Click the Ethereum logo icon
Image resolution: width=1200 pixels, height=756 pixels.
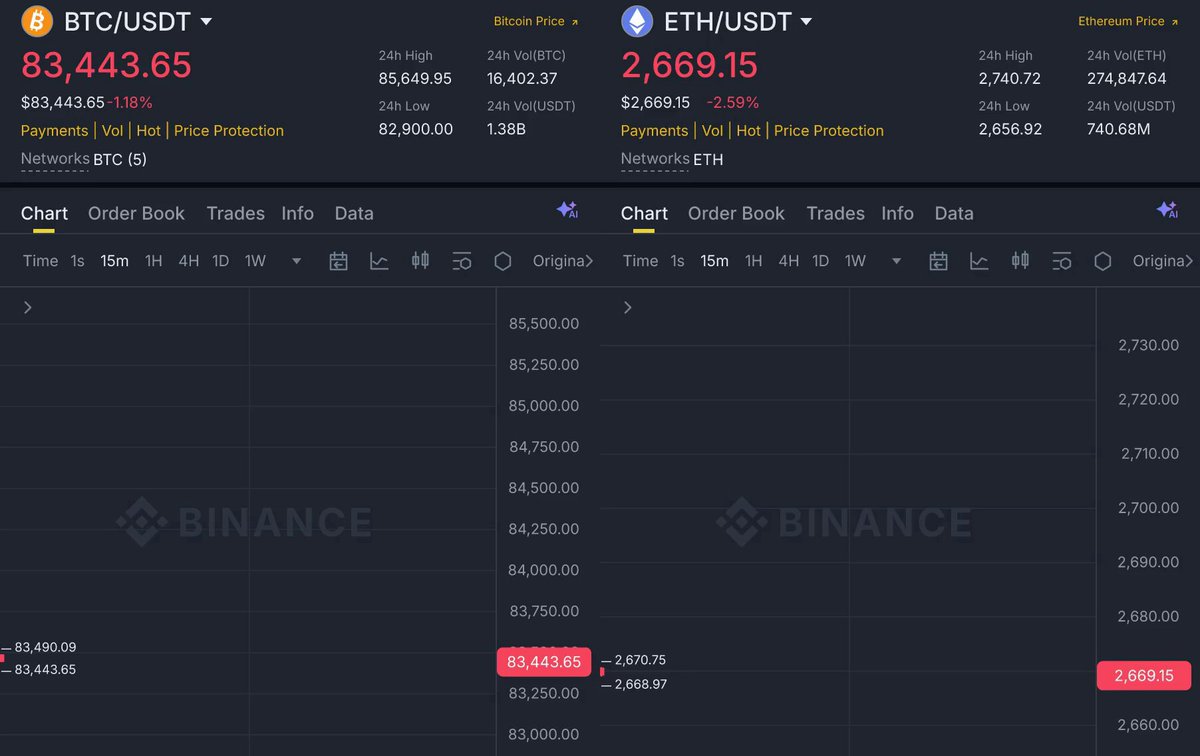[637, 21]
